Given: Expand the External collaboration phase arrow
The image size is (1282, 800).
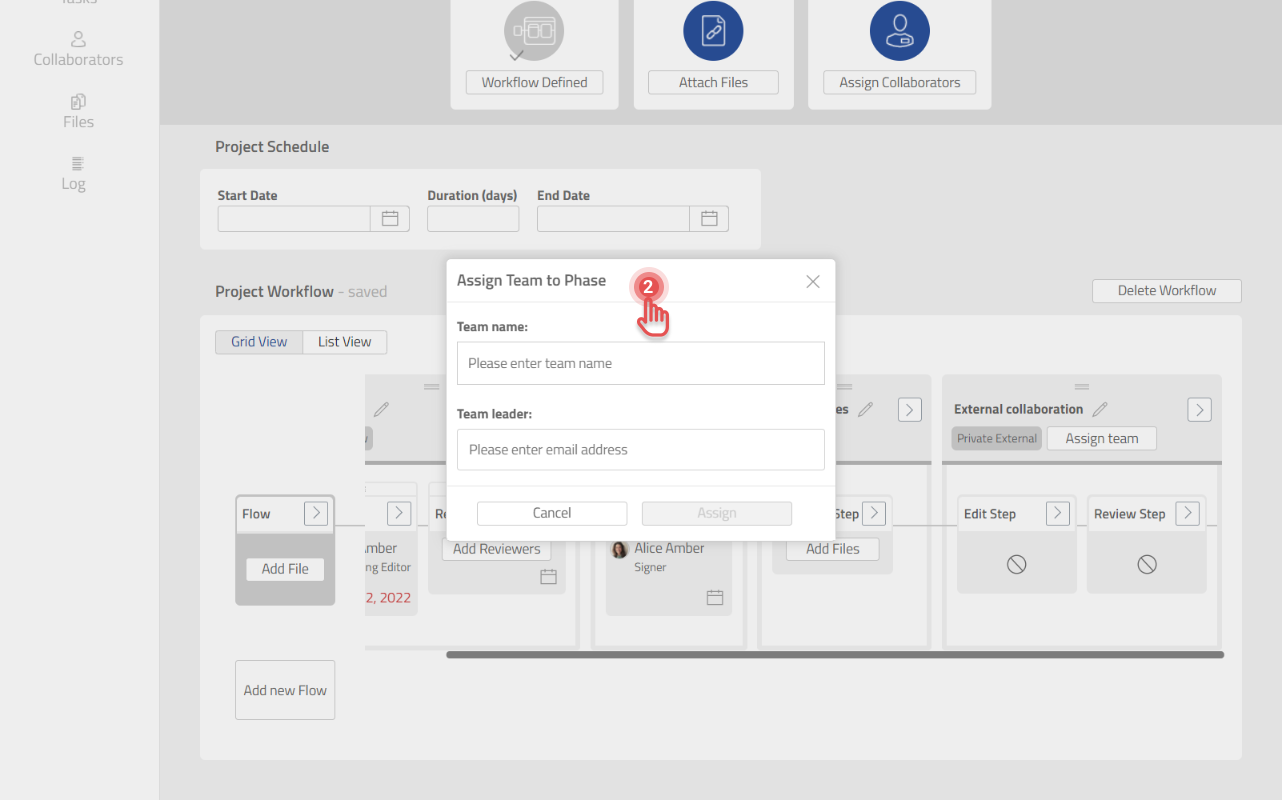Looking at the screenshot, I should click(x=1199, y=409).
